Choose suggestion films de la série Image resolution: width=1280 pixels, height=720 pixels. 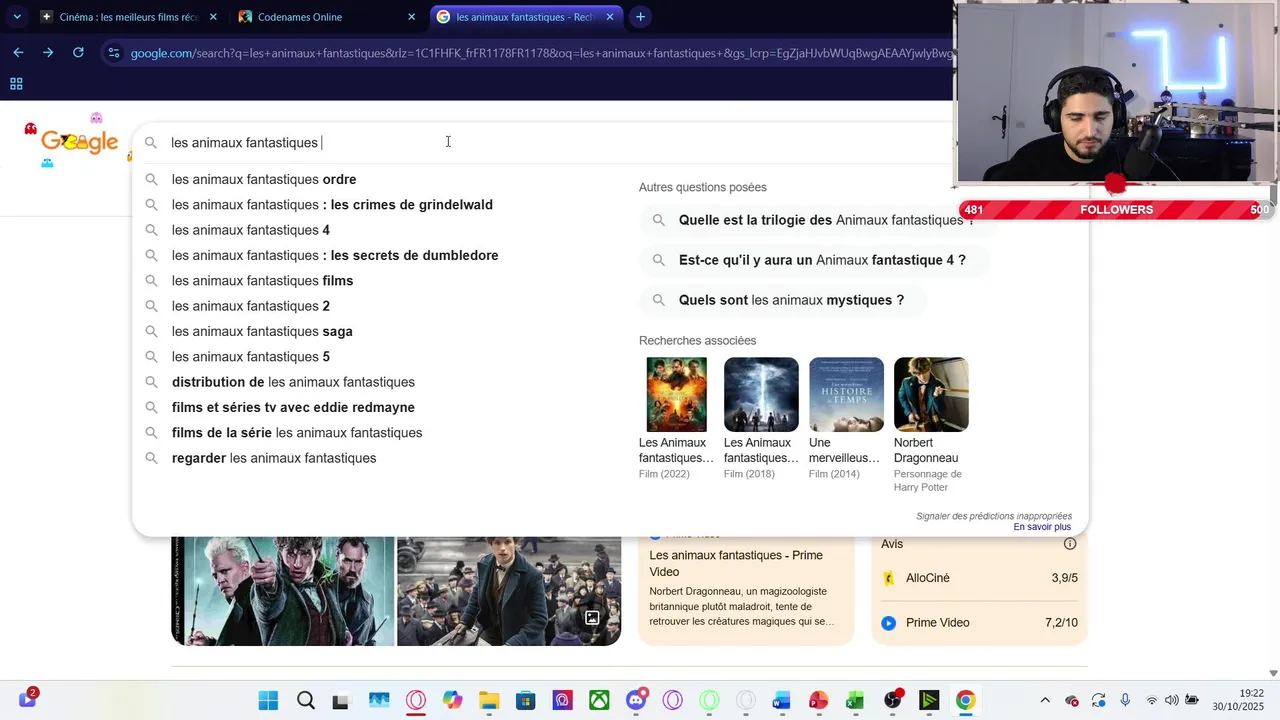coord(297,433)
